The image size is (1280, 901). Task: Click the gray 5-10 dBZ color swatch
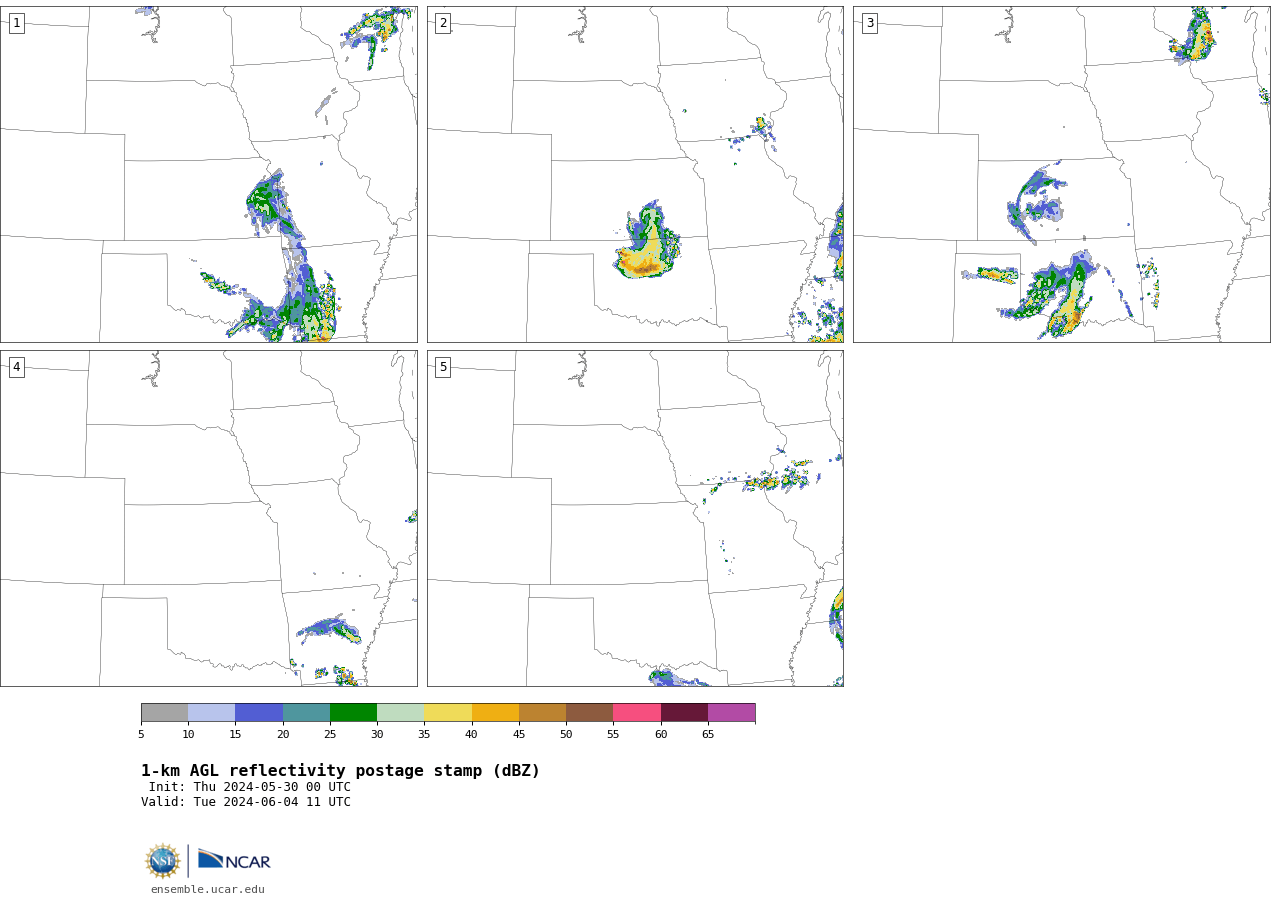164,713
